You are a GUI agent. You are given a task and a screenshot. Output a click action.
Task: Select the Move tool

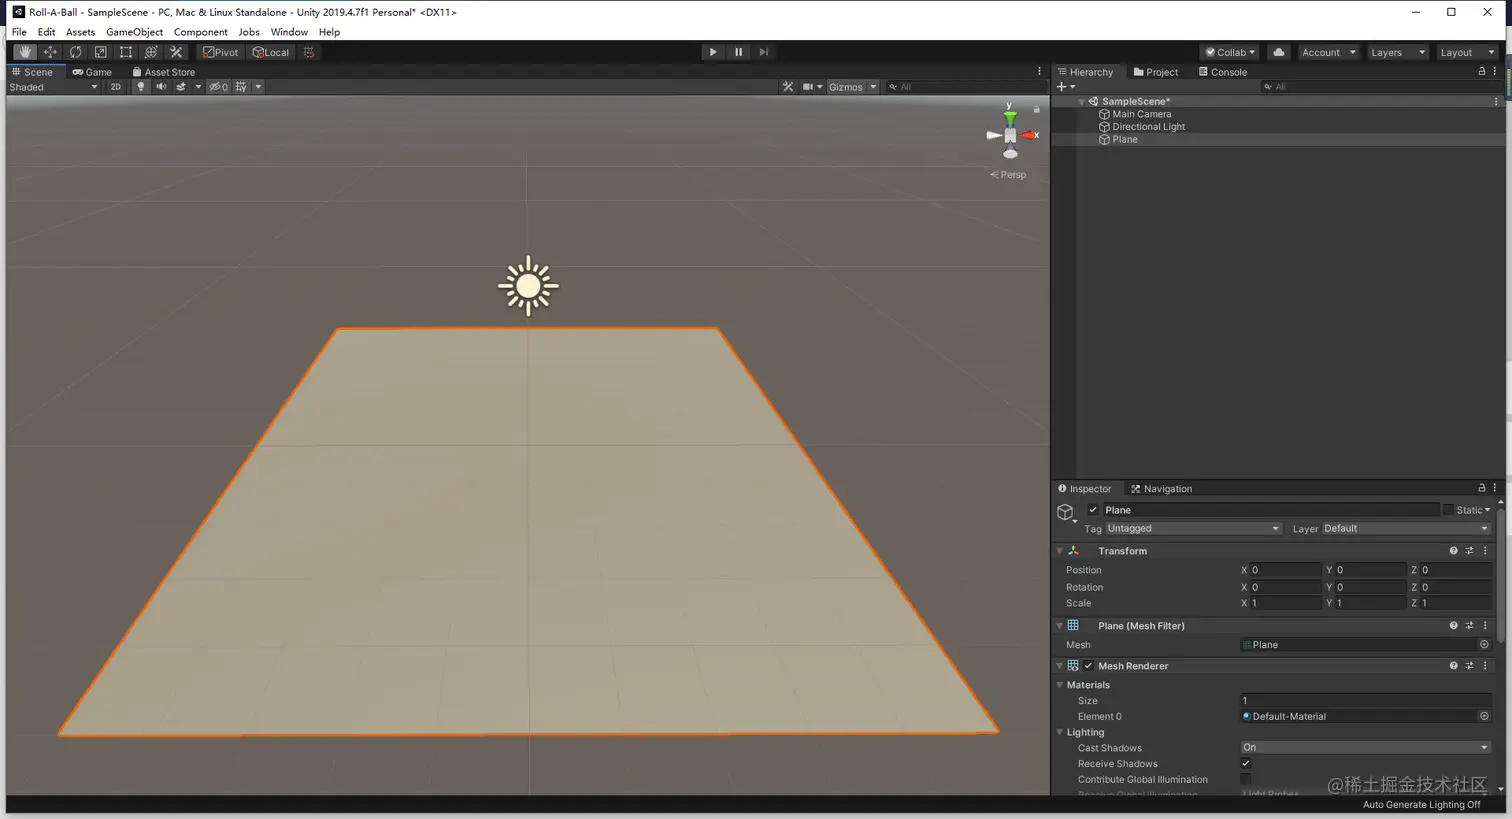[50, 52]
